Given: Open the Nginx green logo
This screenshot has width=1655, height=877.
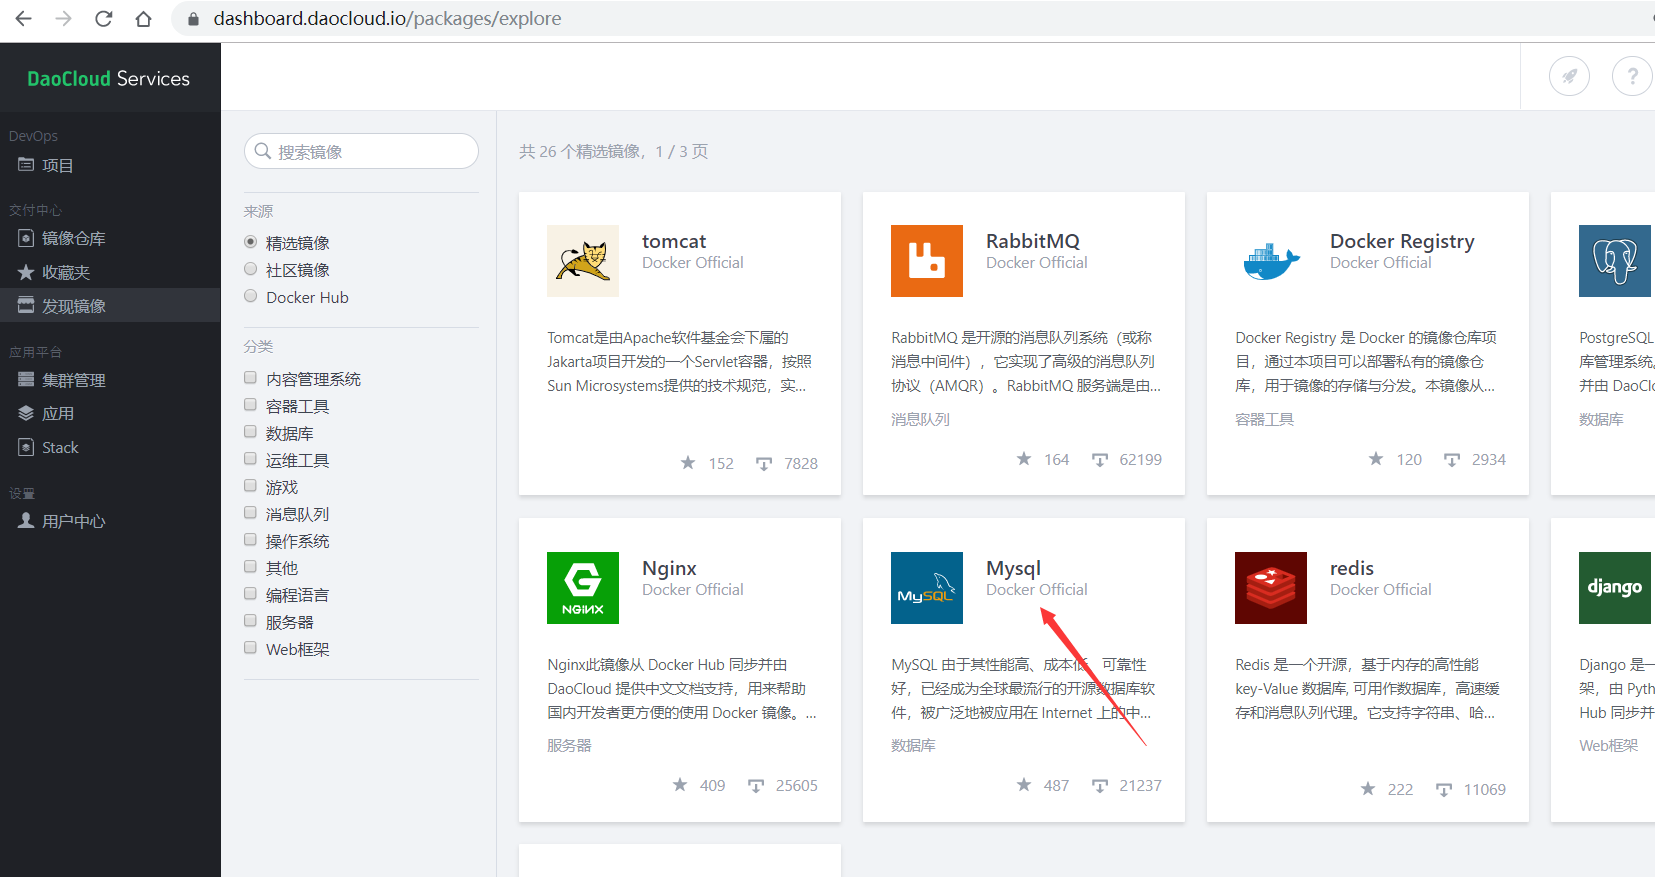Looking at the screenshot, I should pos(583,588).
